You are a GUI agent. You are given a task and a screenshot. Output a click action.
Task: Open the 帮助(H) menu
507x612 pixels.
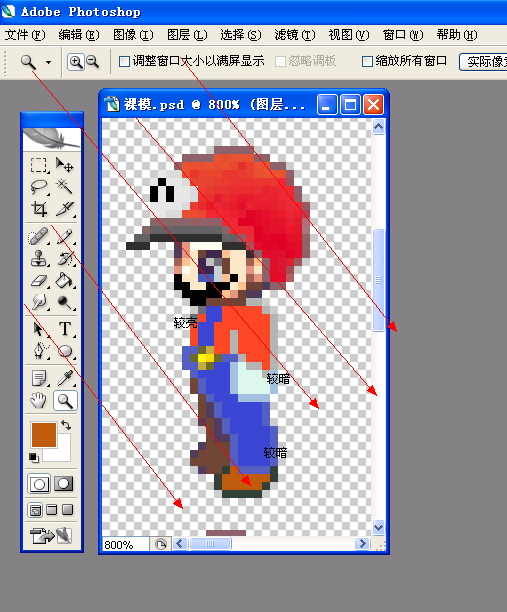(457, 35)
